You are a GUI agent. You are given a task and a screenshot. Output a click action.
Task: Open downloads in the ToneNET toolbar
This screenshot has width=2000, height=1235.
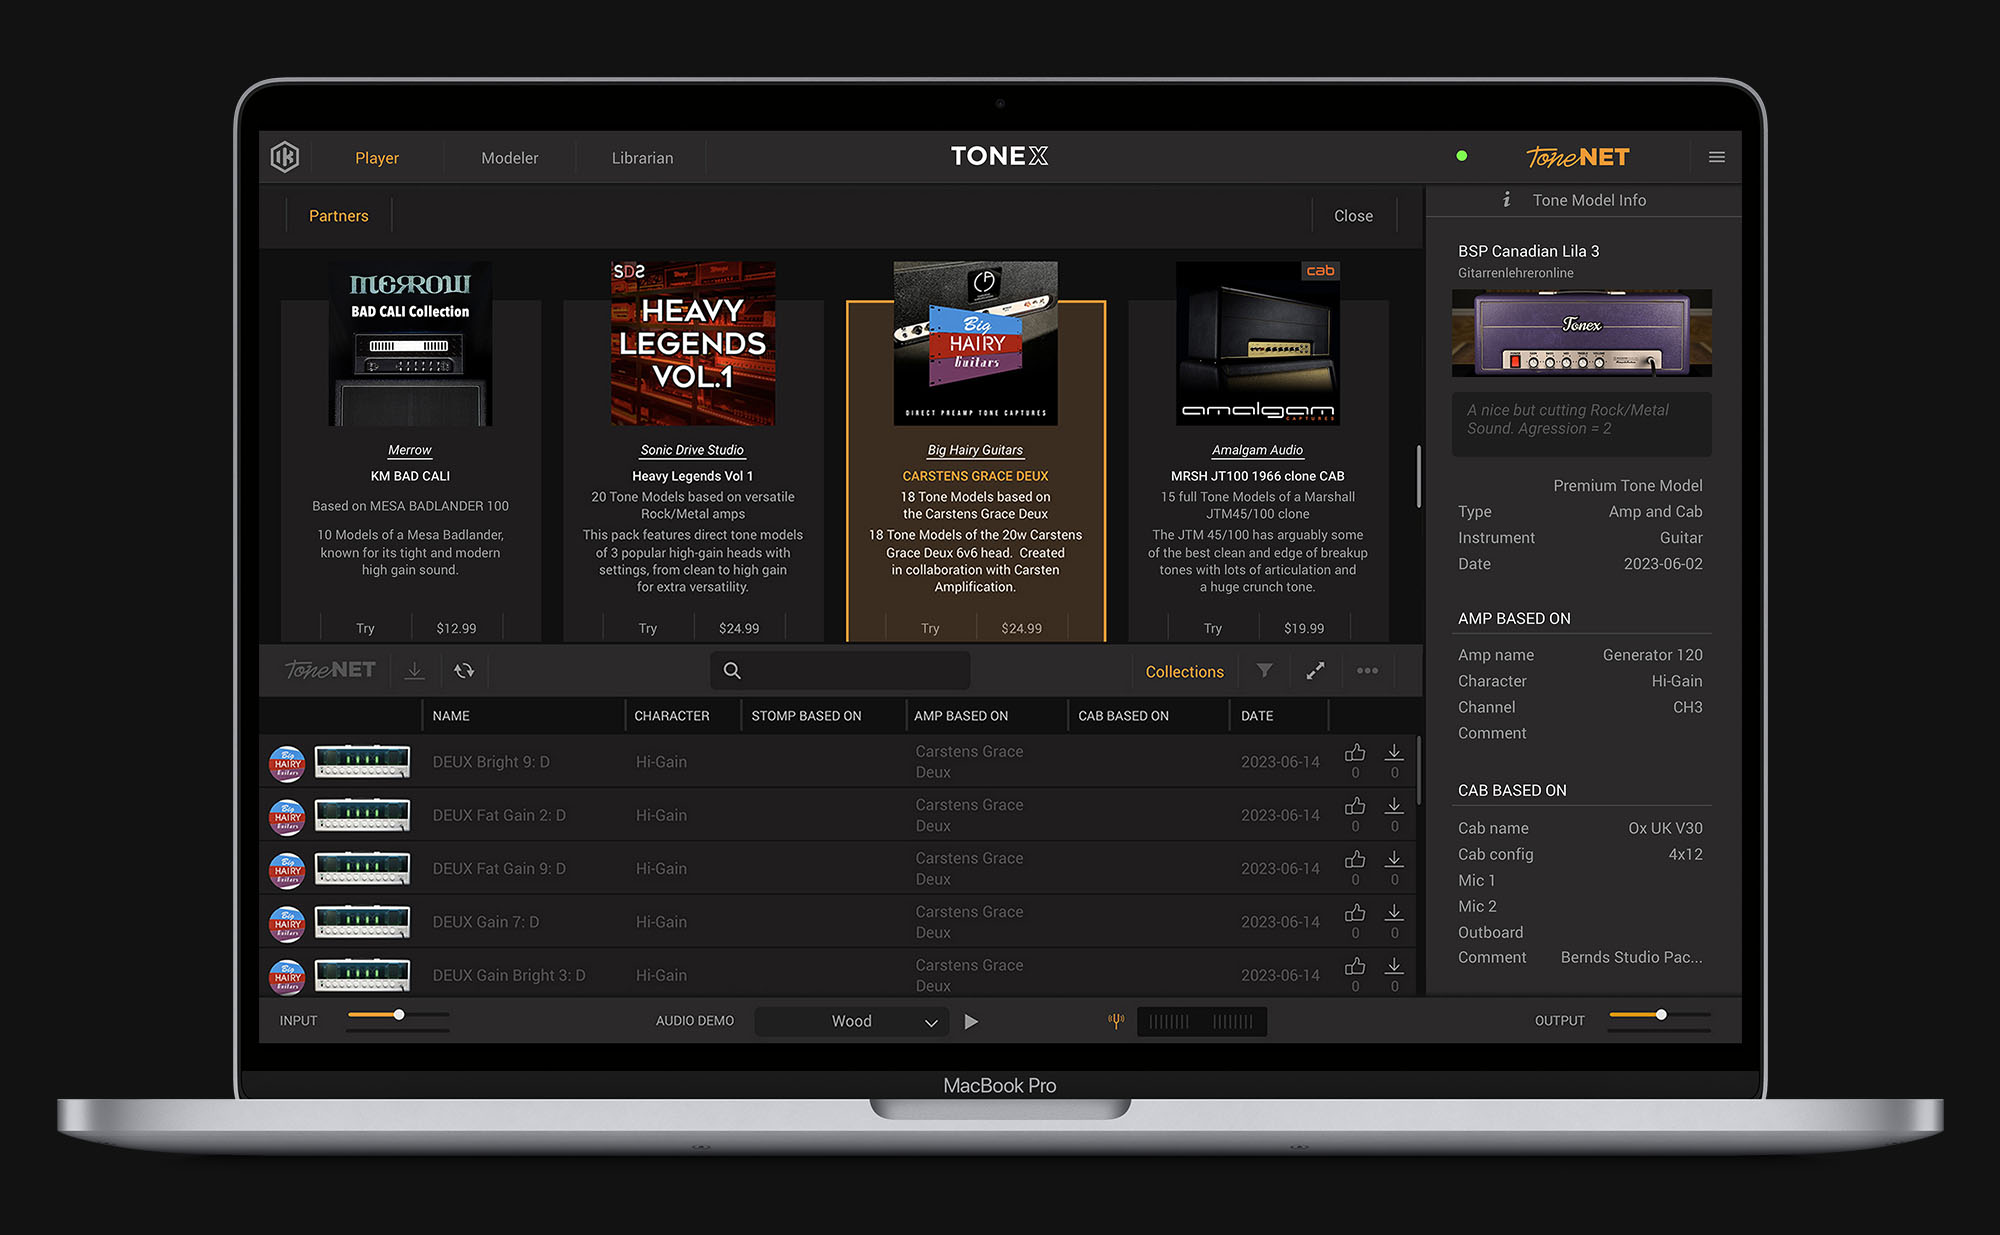(x=414, y=670)
